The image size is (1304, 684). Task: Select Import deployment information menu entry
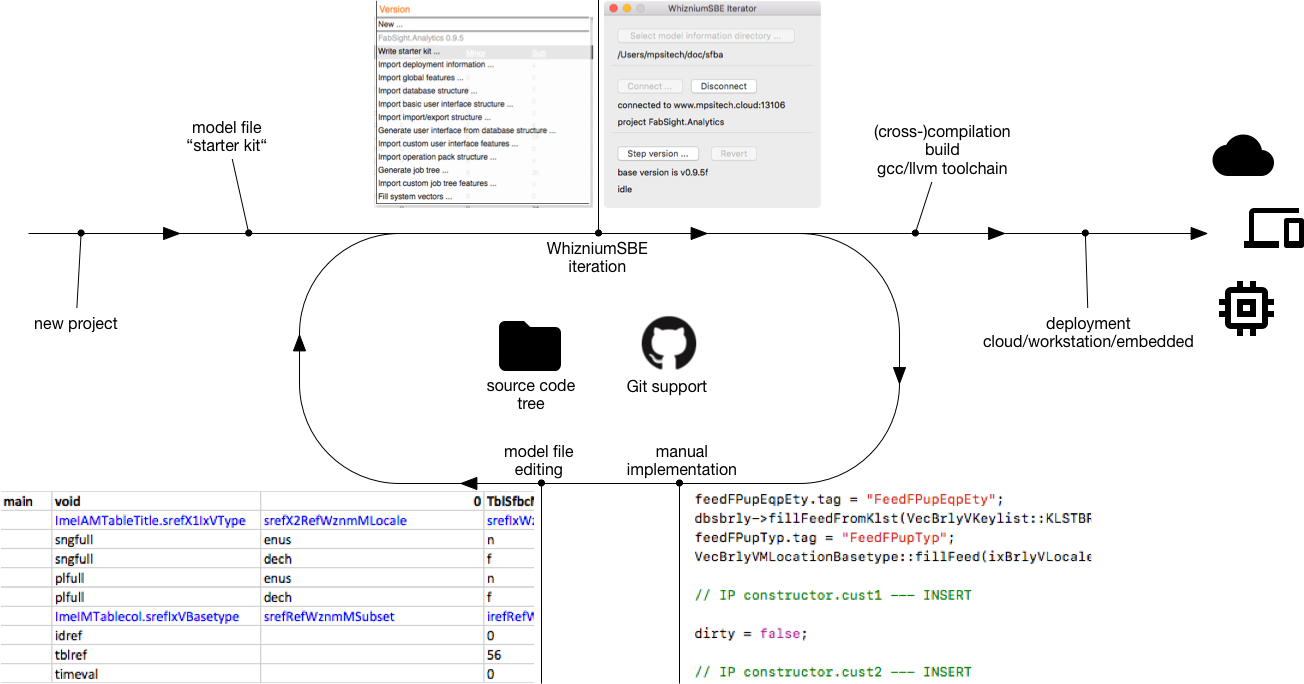(x=485, y=64)
